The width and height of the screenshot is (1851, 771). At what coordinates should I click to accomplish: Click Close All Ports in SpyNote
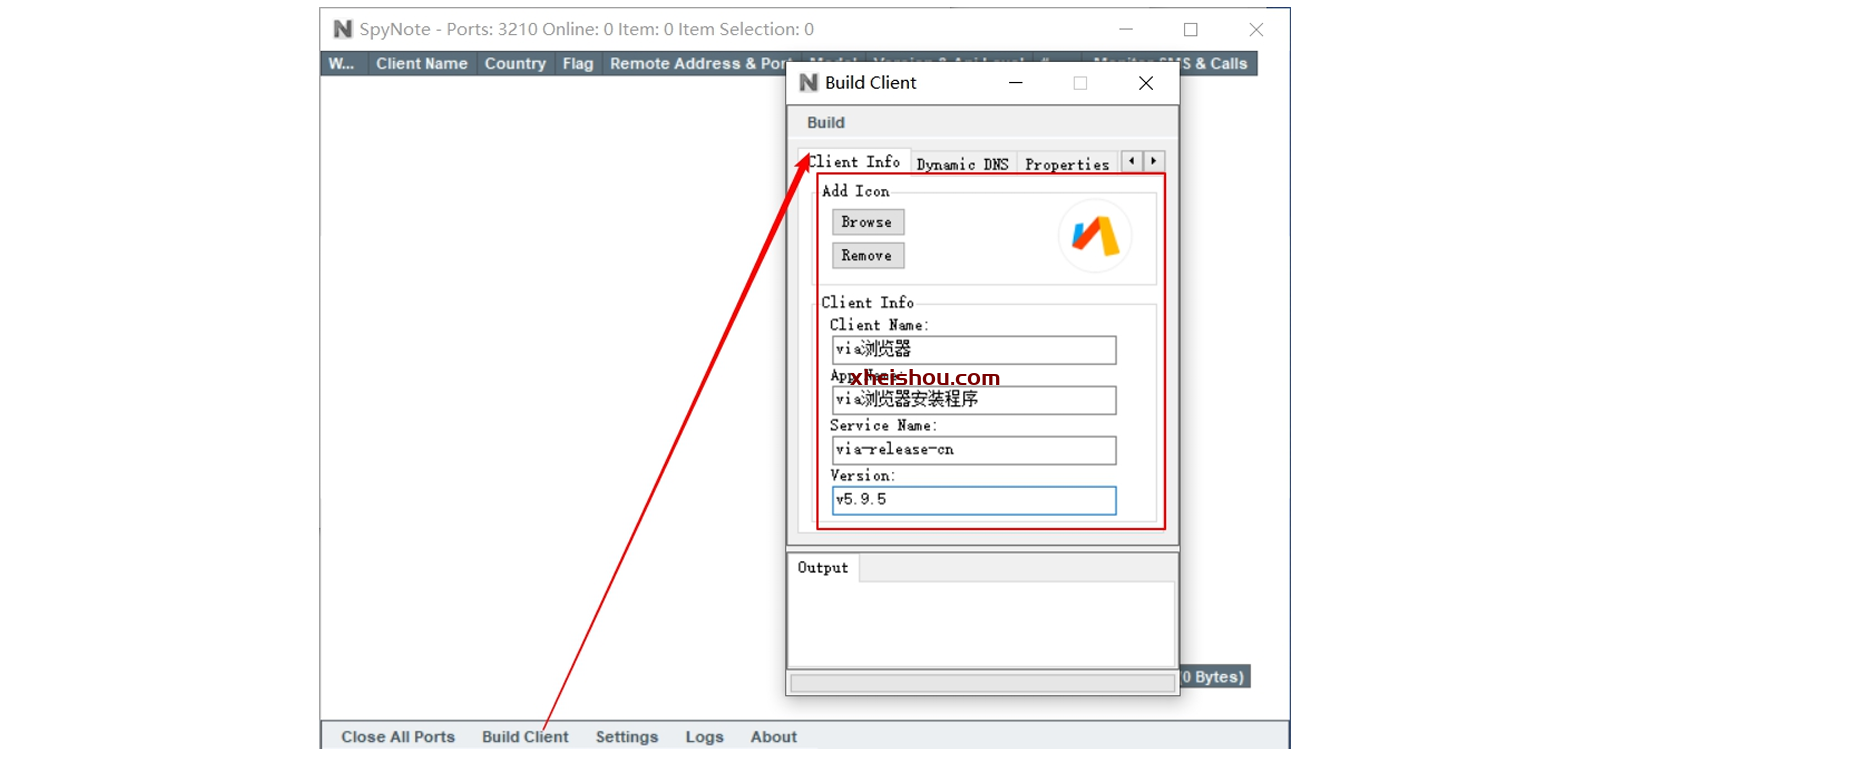pyautogui.click(x=398, y=737)
